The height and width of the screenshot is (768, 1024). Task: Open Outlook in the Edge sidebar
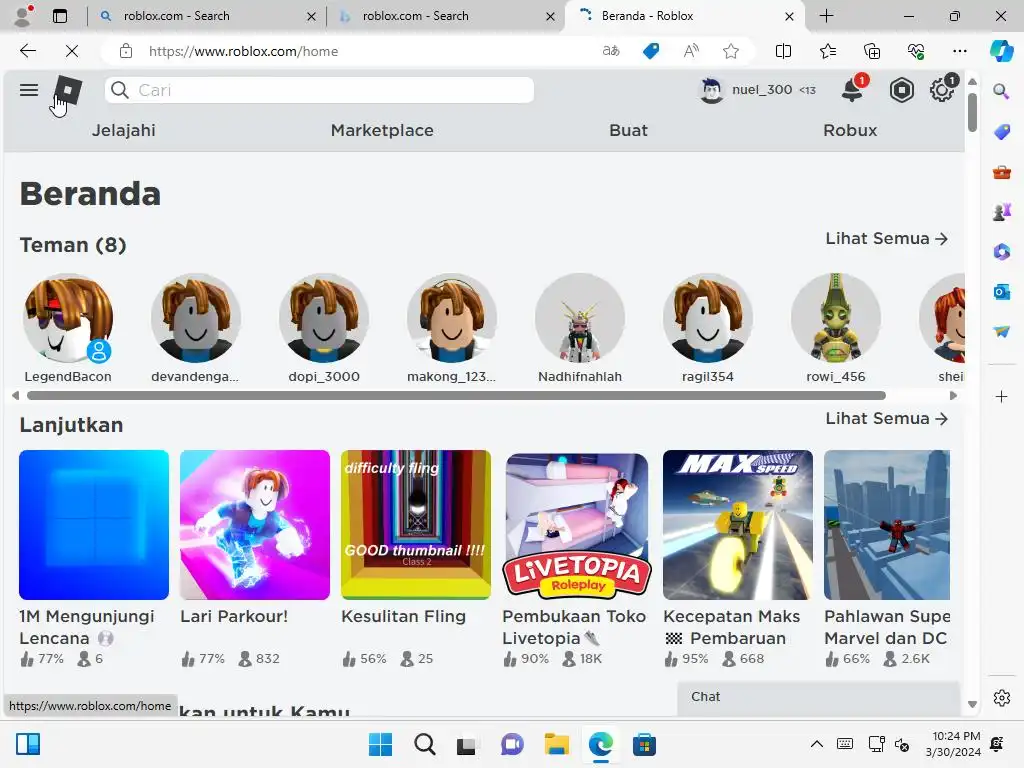[x=1001, y=291]
